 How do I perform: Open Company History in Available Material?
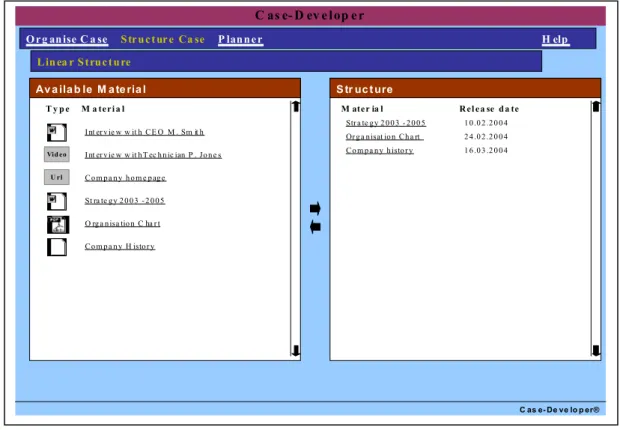(x=119, y=246)
